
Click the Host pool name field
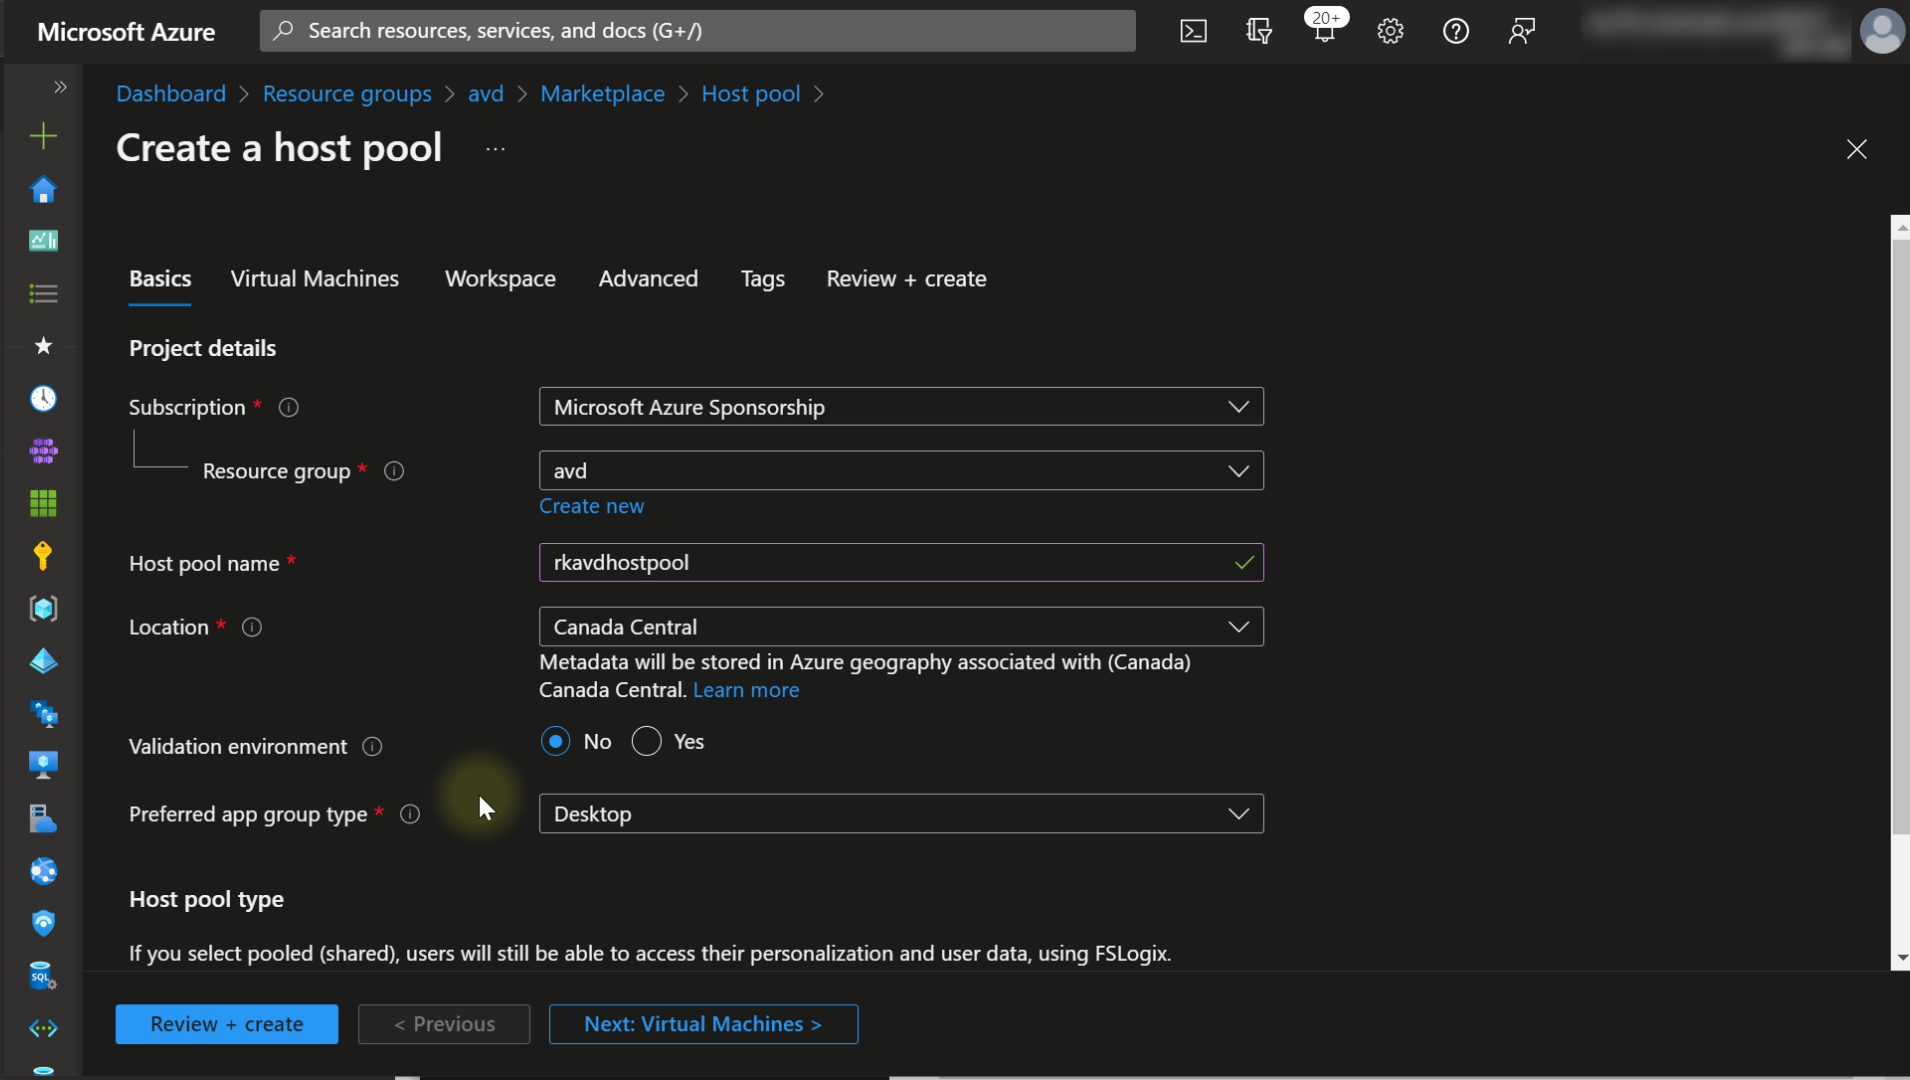click(890, 563)
